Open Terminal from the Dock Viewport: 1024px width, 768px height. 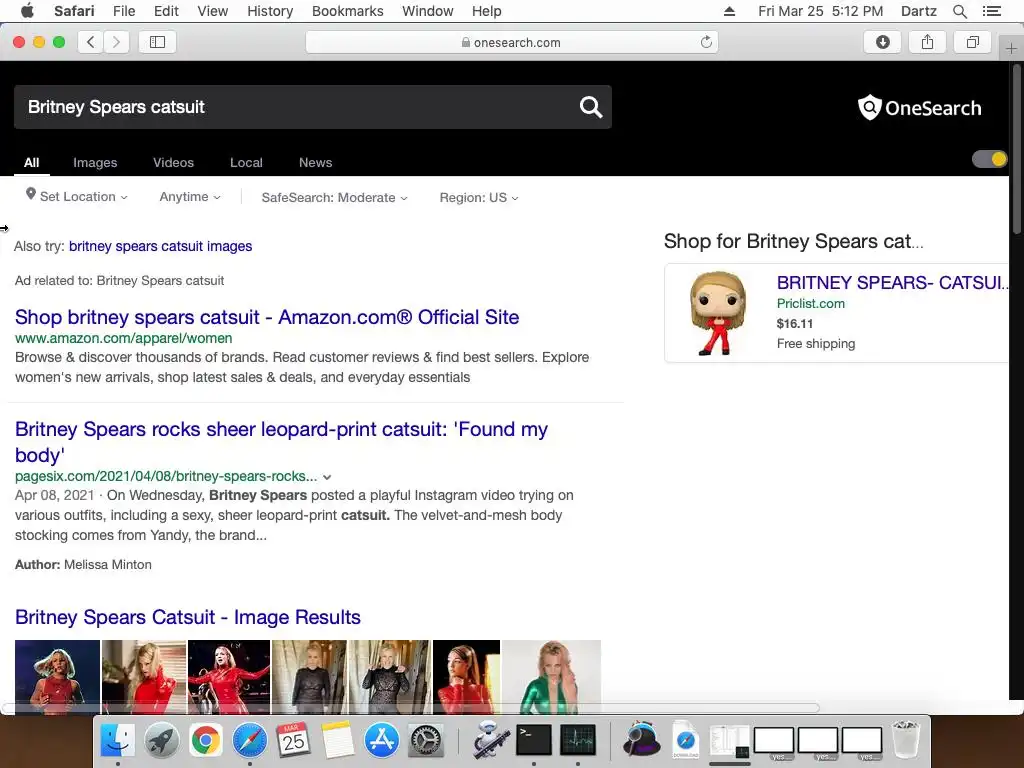[534, 741]
